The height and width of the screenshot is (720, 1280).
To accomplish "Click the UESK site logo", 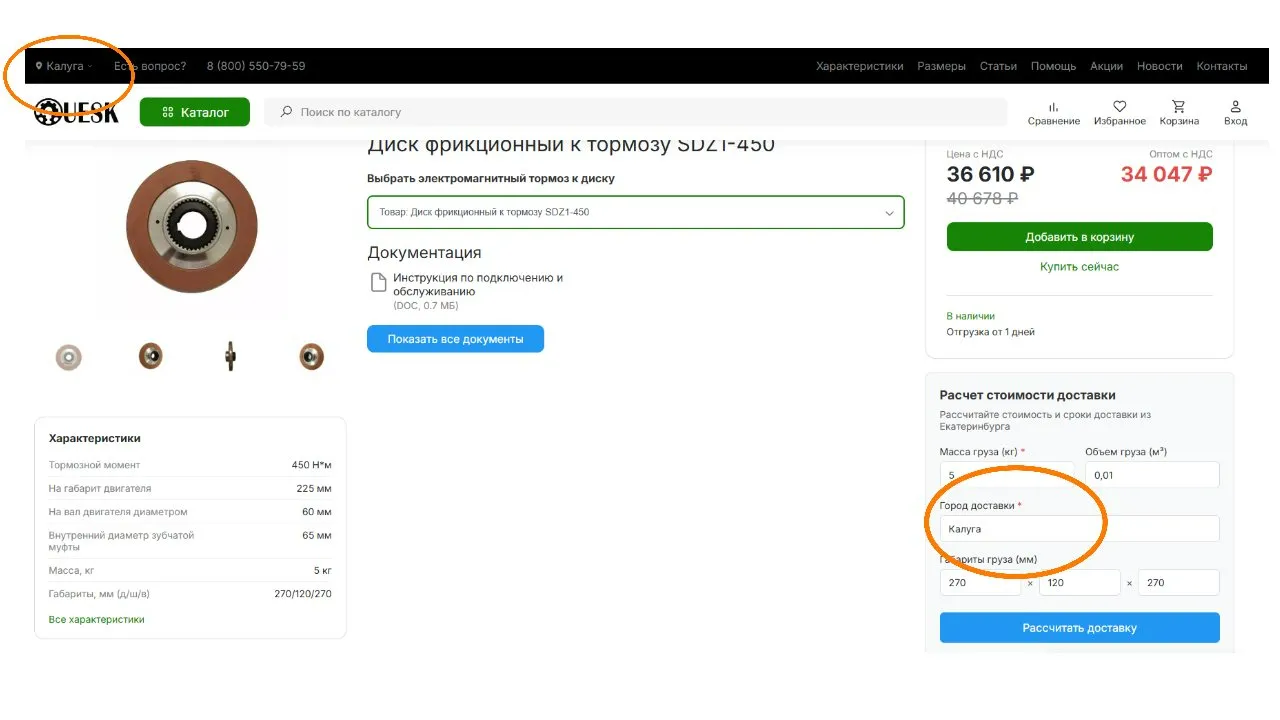I will [x=76, y=112].
